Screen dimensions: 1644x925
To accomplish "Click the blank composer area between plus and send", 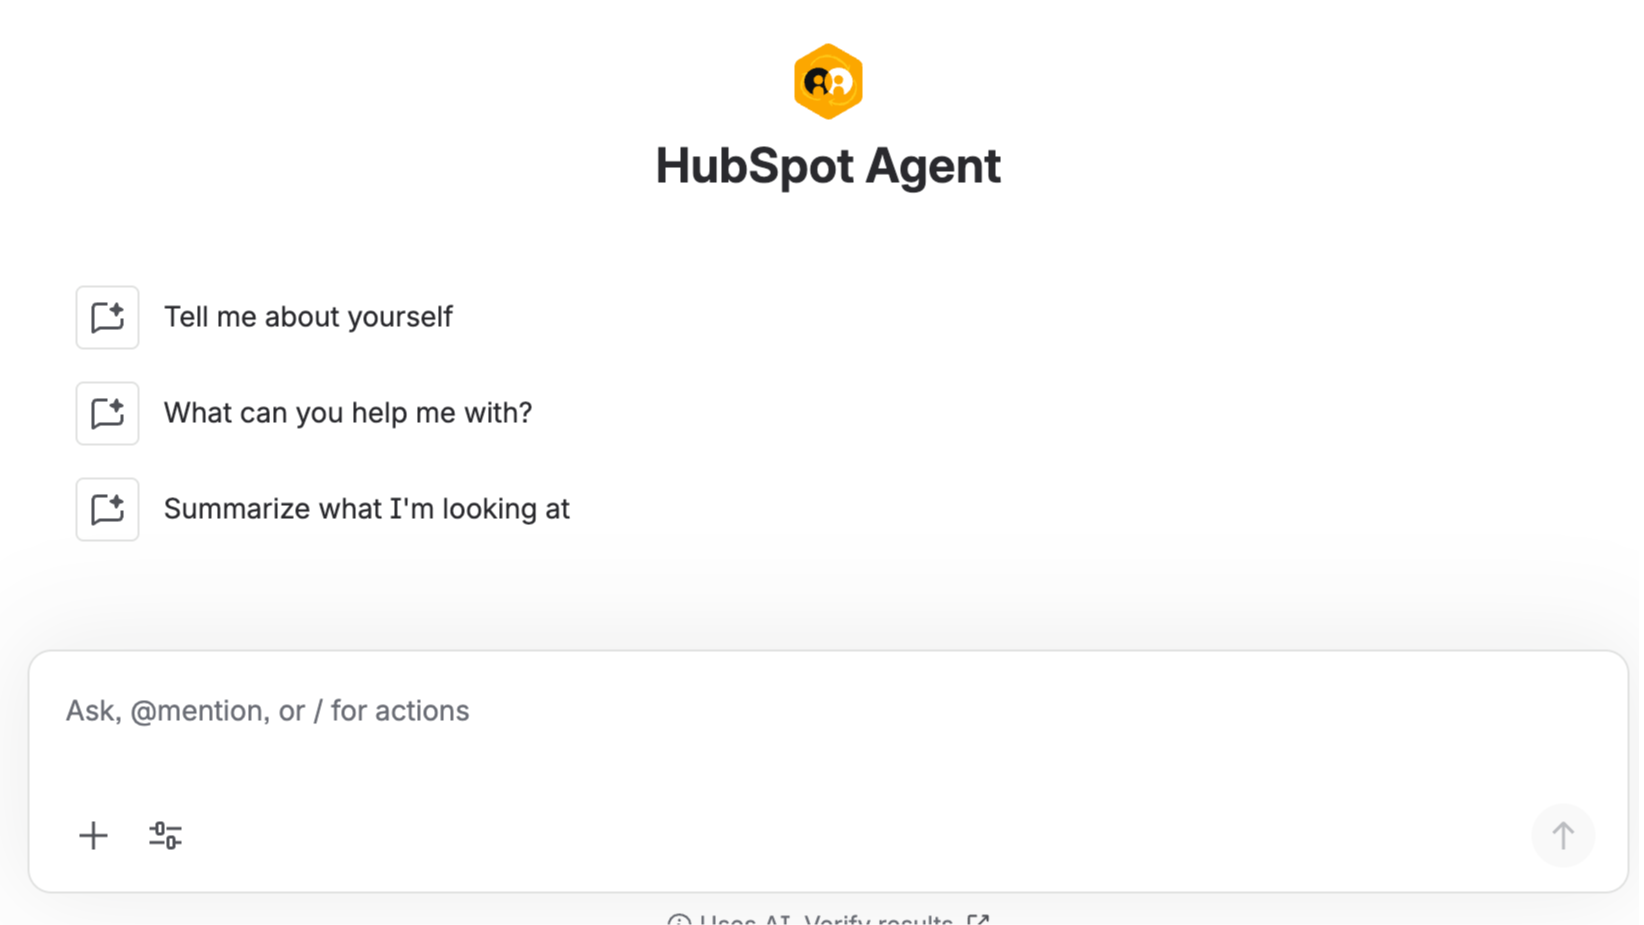I will [850, 835].
